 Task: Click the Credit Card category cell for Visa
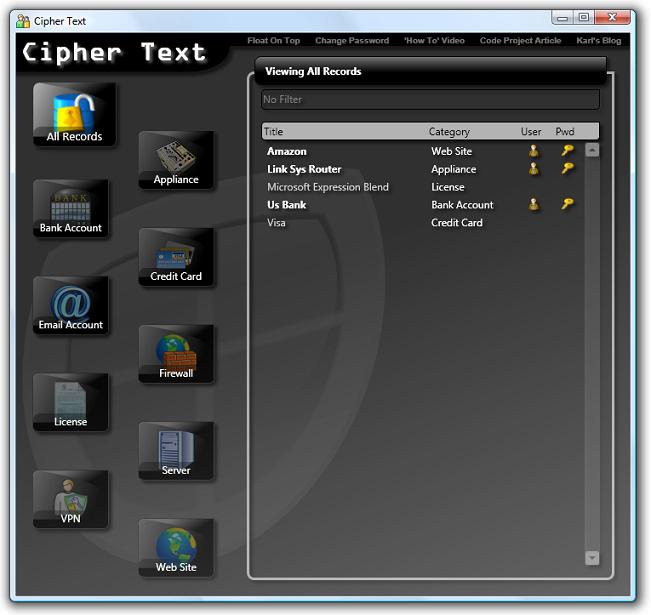tap(457, 223)
